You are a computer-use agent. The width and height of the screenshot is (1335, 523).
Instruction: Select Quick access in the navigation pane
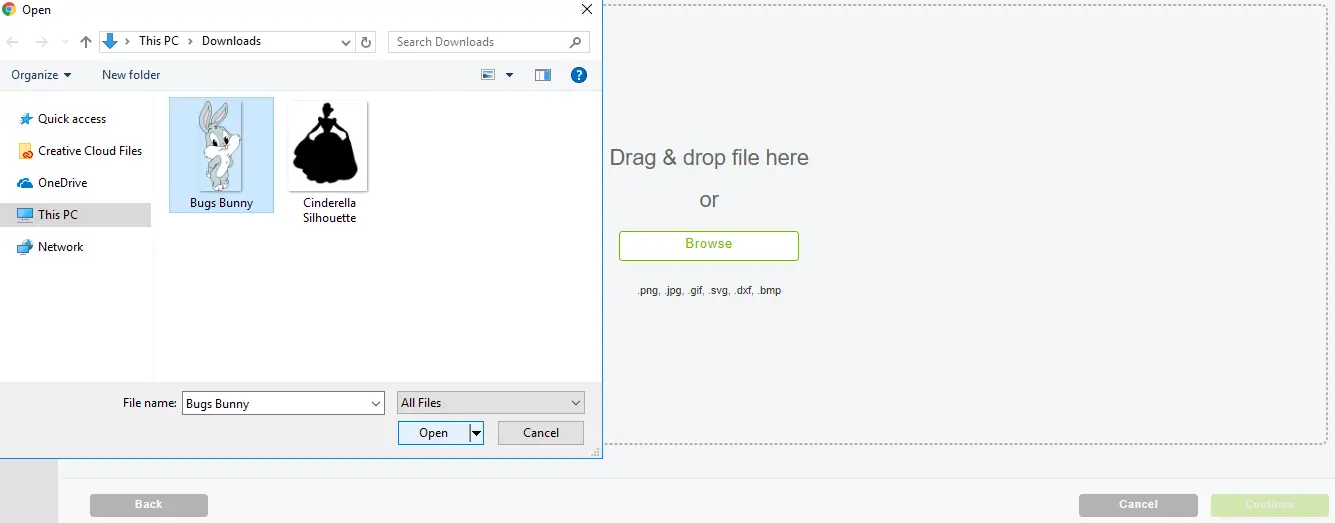[x=72, y=119]
